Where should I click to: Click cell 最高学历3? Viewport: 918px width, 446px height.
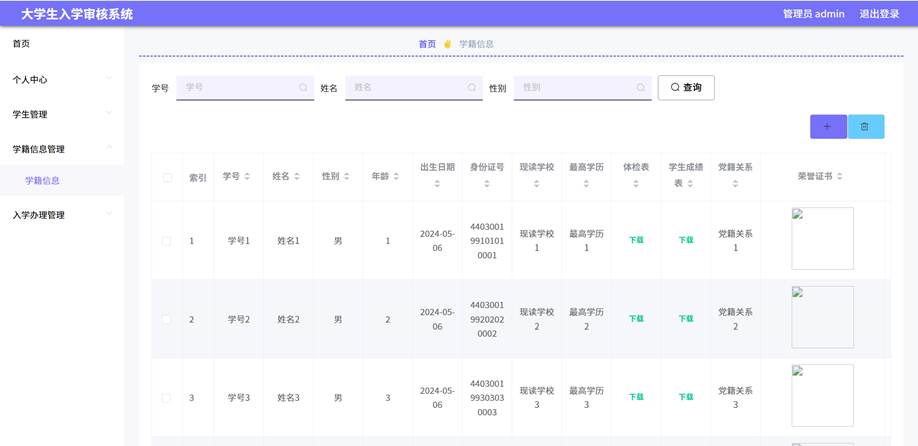[587, 398]
